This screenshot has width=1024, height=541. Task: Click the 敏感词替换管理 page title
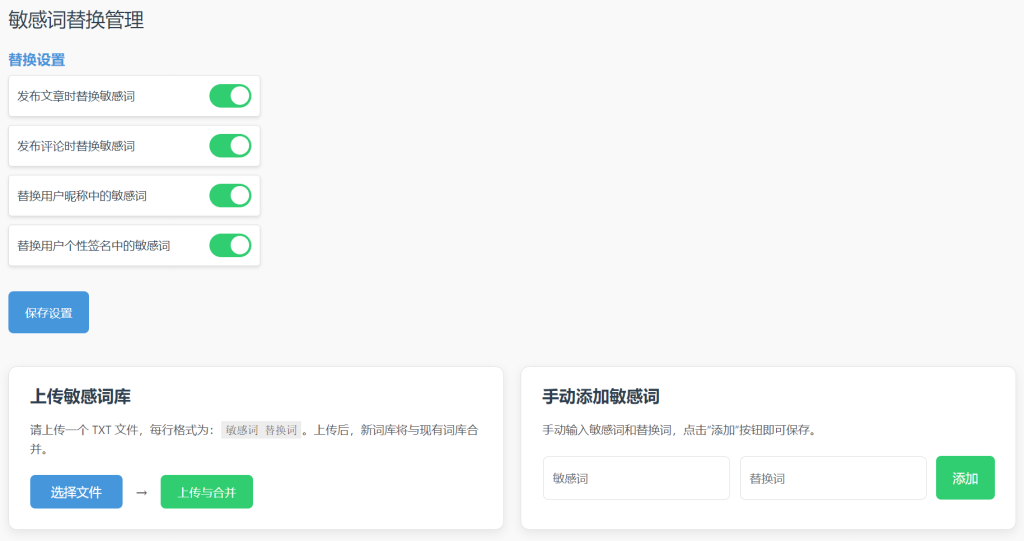(76, 20)
